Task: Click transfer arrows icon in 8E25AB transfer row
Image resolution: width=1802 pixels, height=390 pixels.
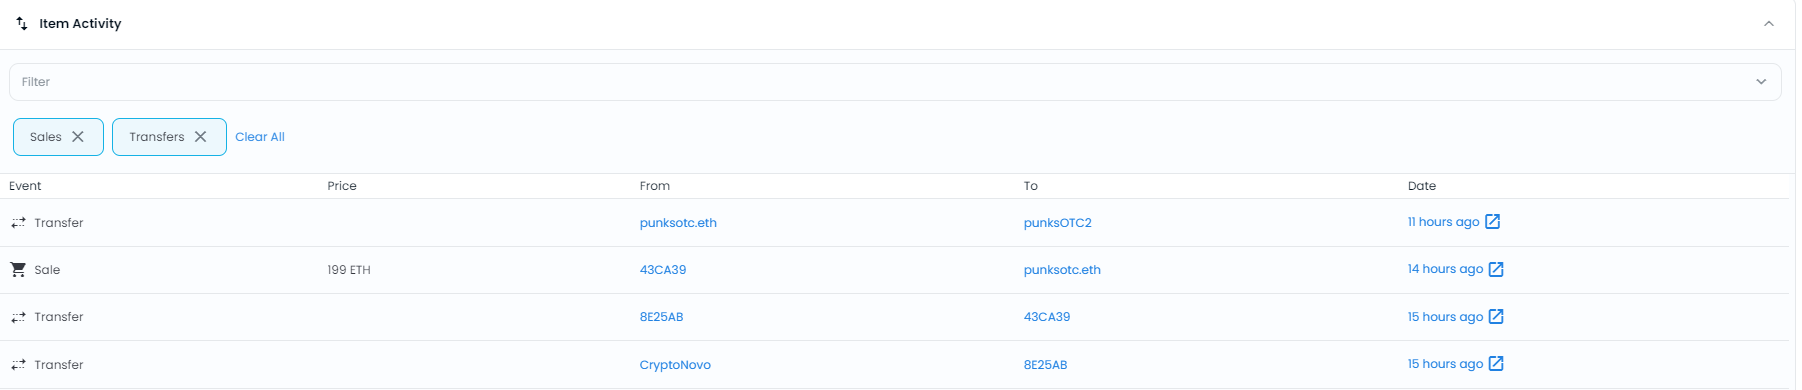Action: [x=18, y=317]
